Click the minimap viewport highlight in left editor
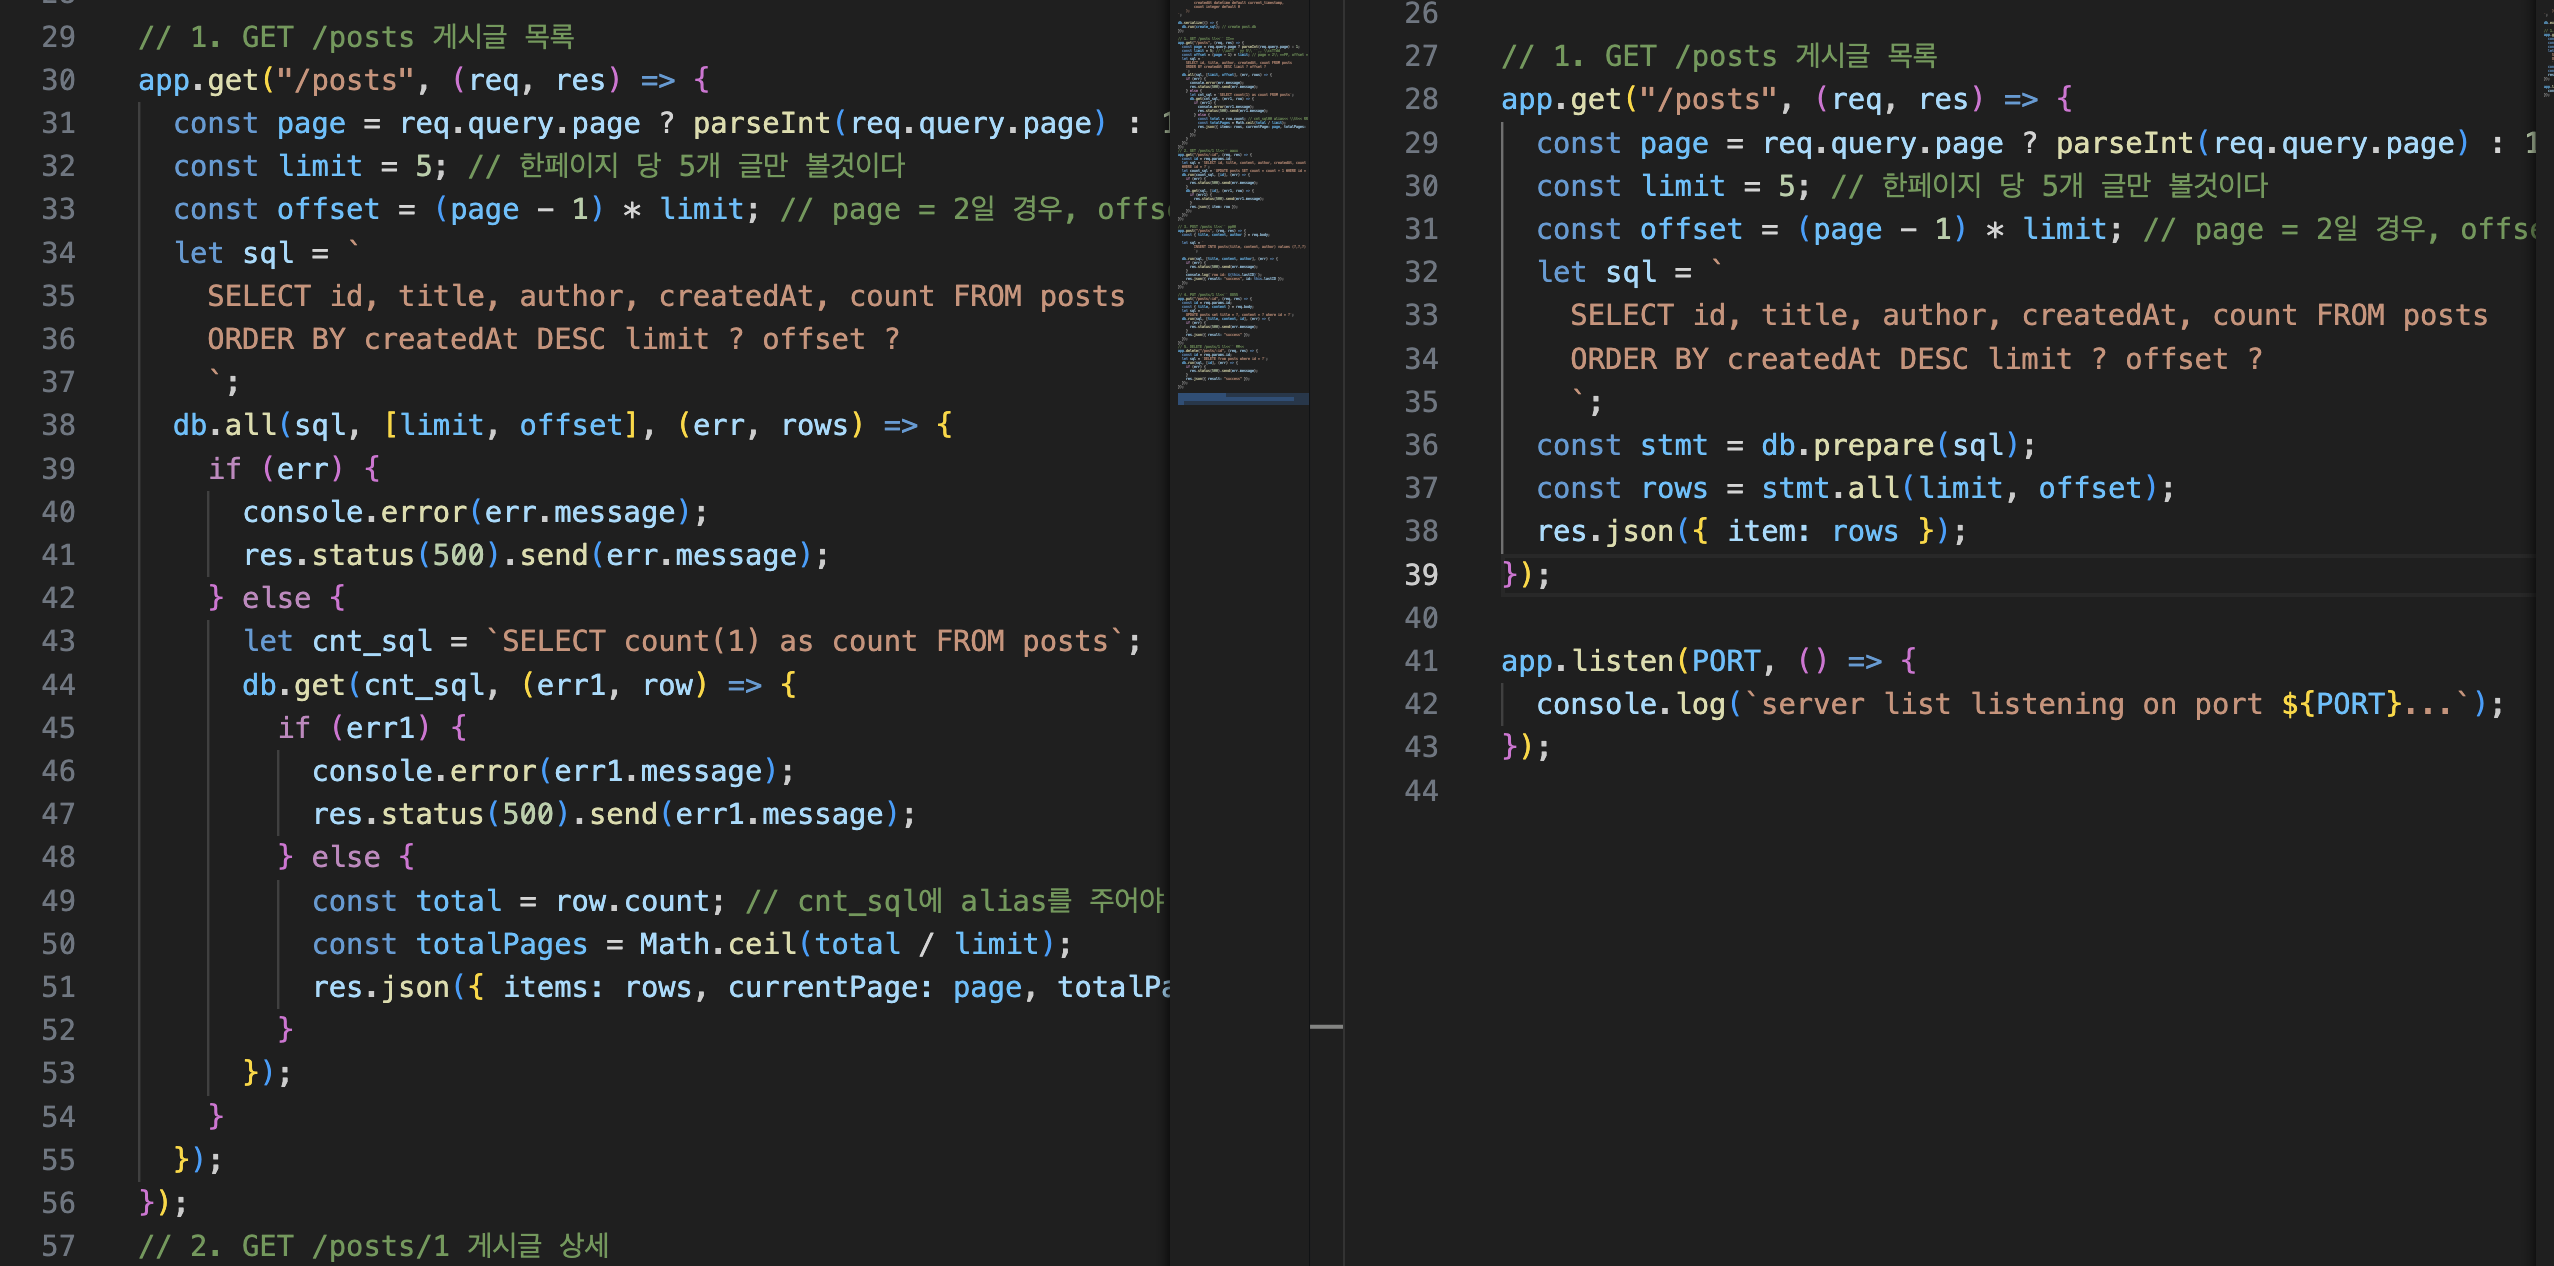 pos(1243,399)
